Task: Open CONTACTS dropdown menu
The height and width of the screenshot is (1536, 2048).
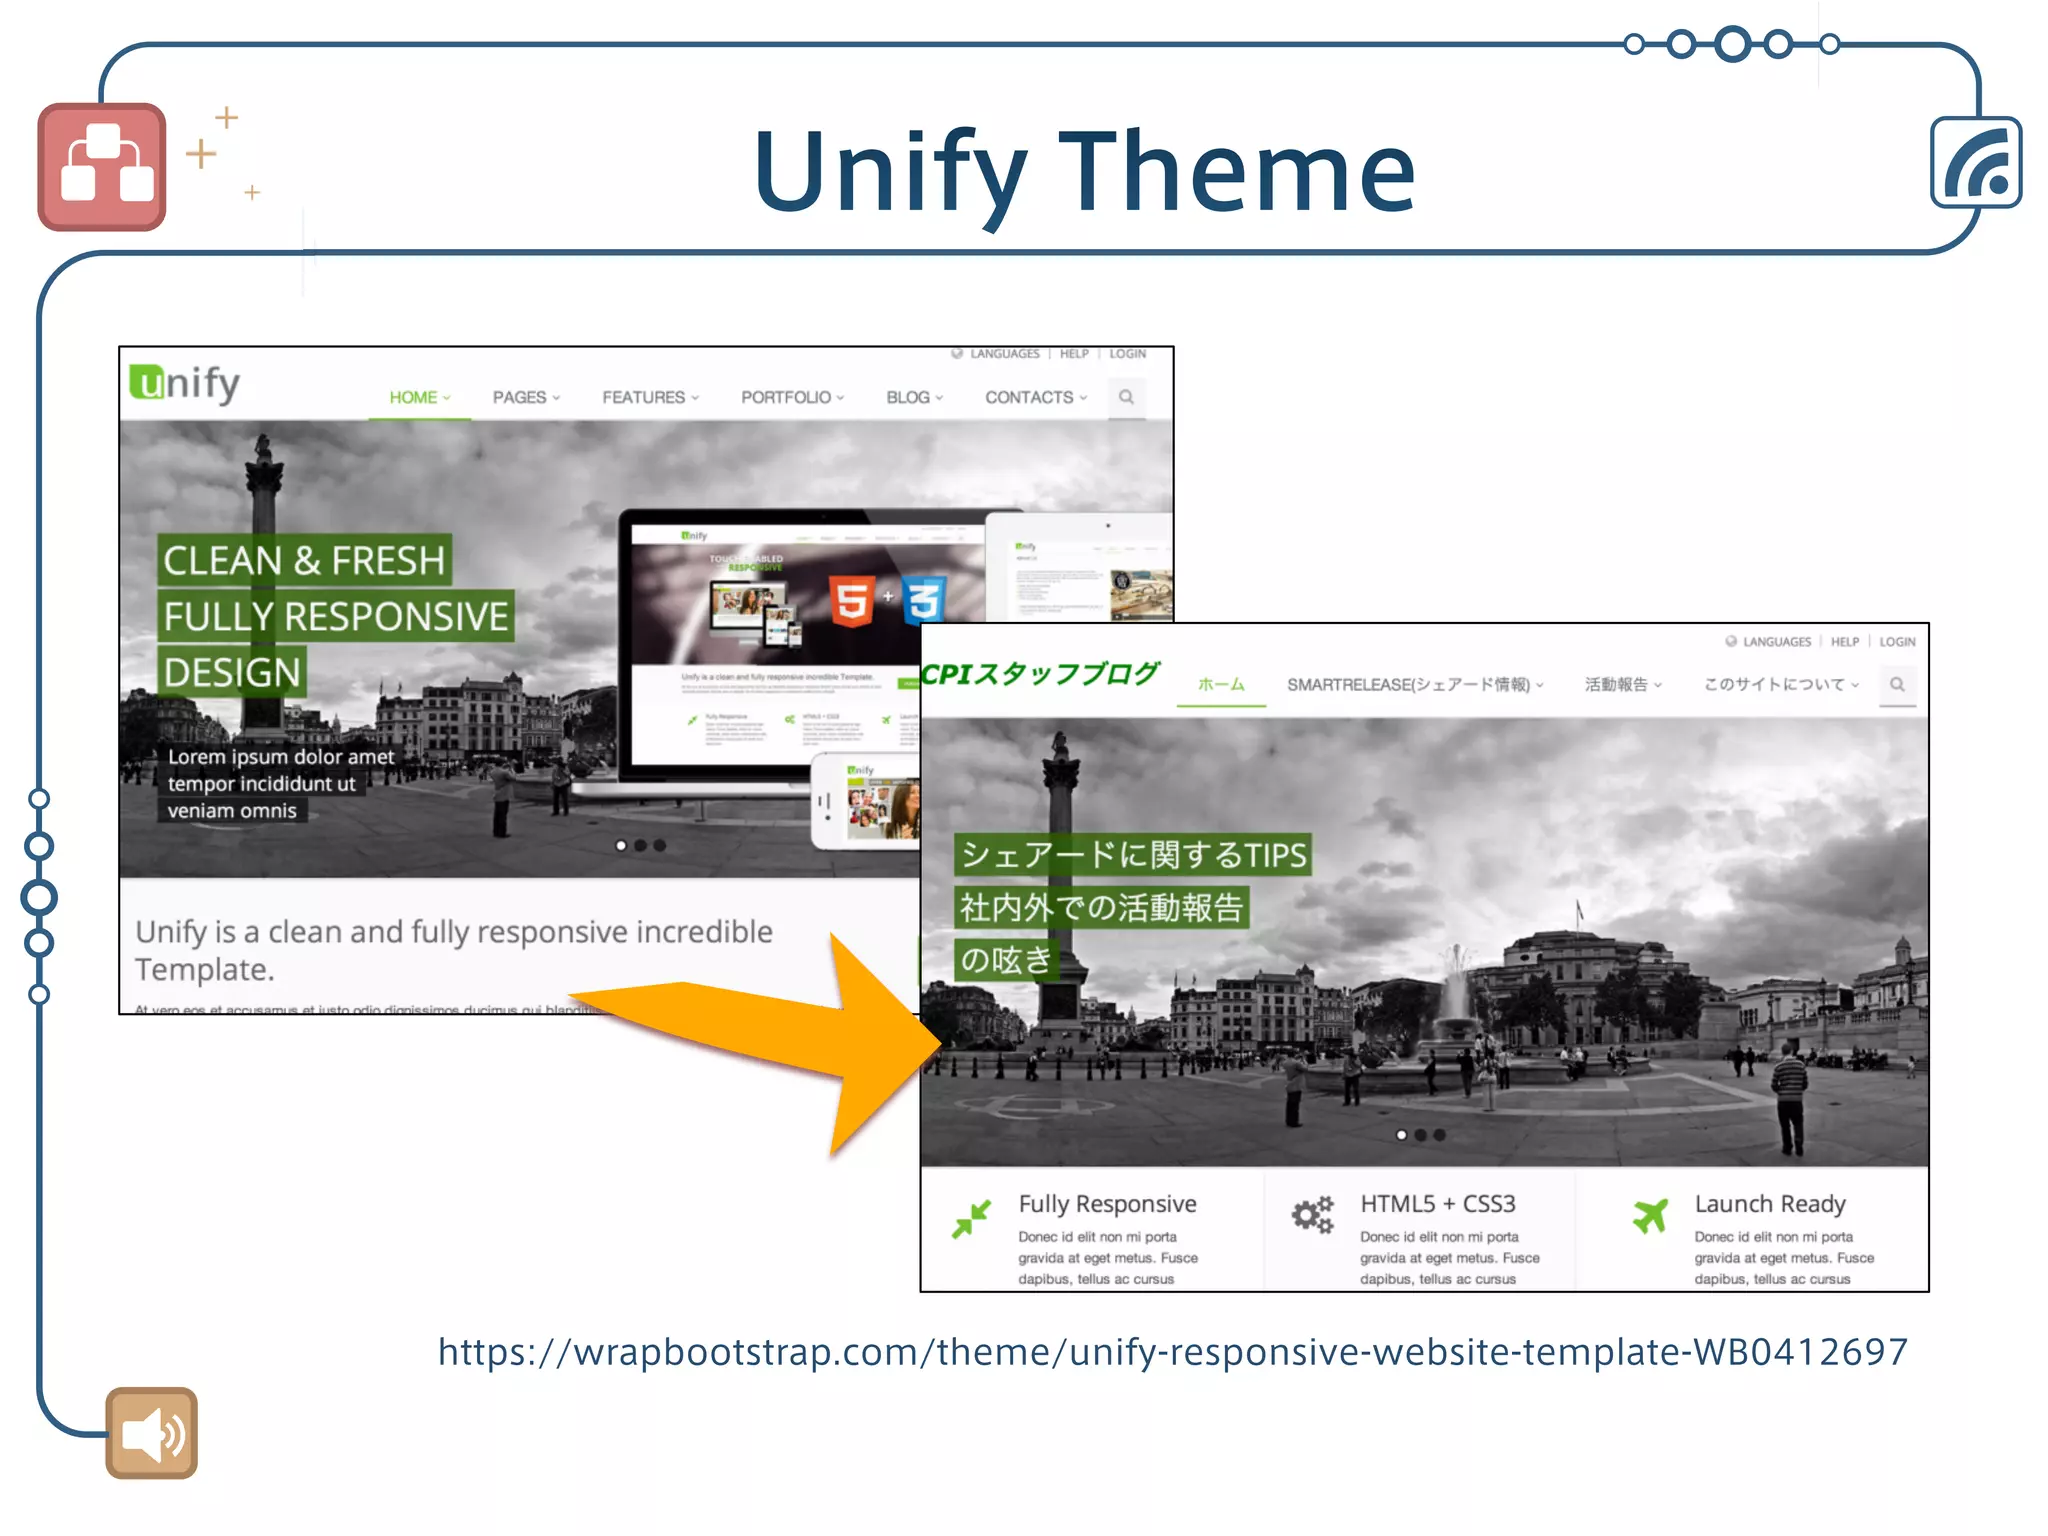Action: click(1036, 397)
